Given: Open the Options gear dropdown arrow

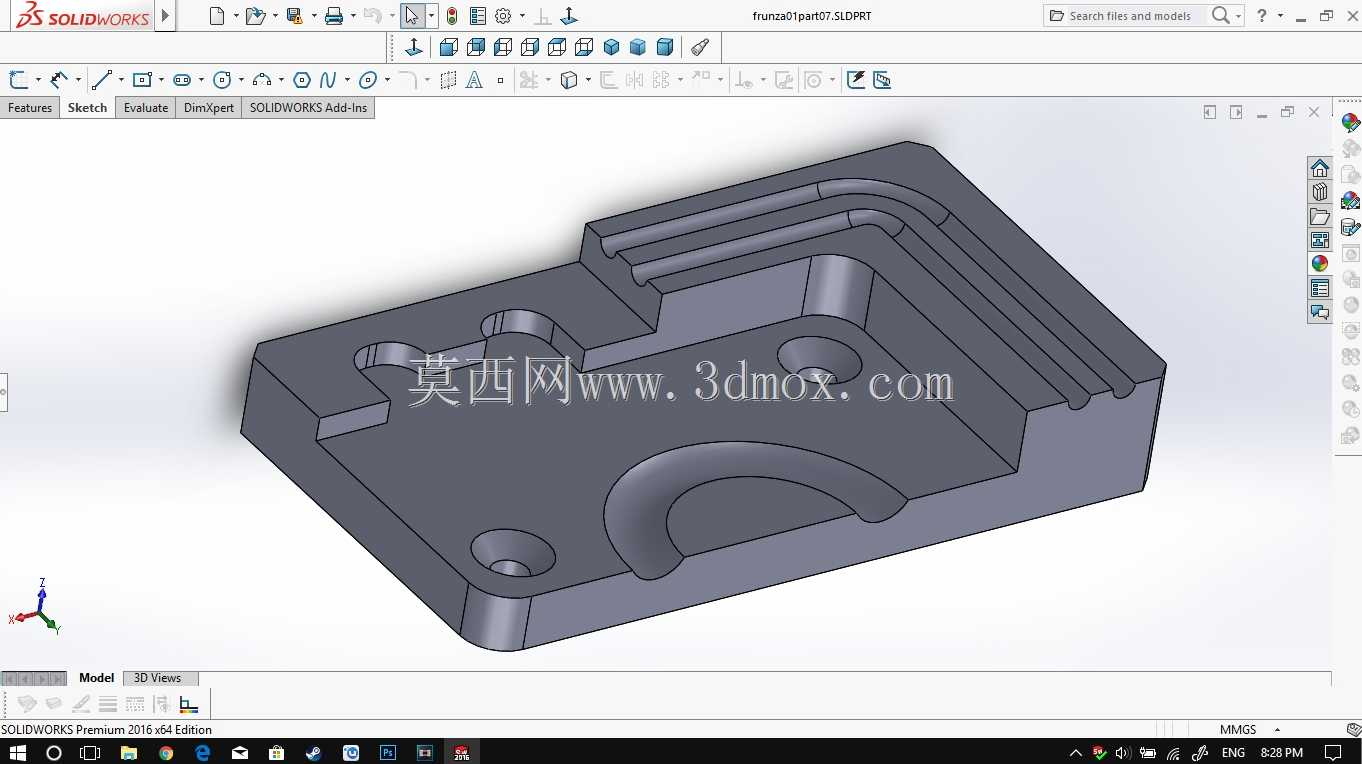Looking at the screenshot, I should click(x=522, y=16).
